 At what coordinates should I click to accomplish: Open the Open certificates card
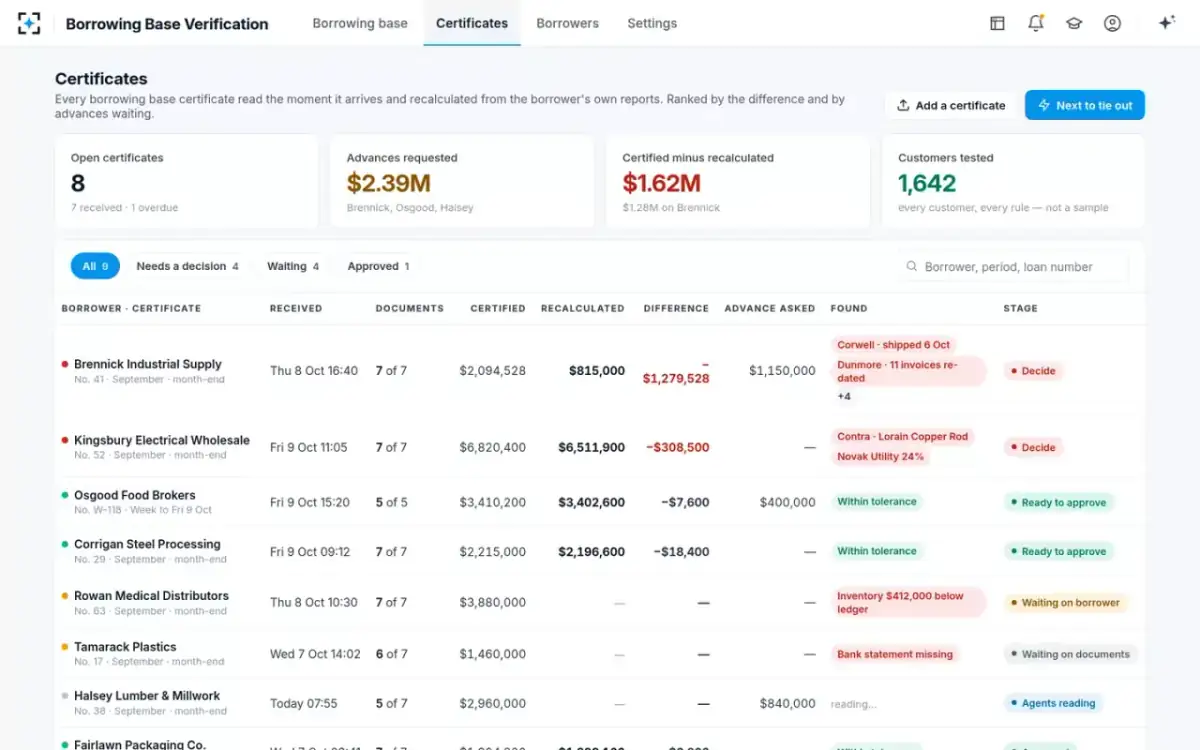coord(187,182)
